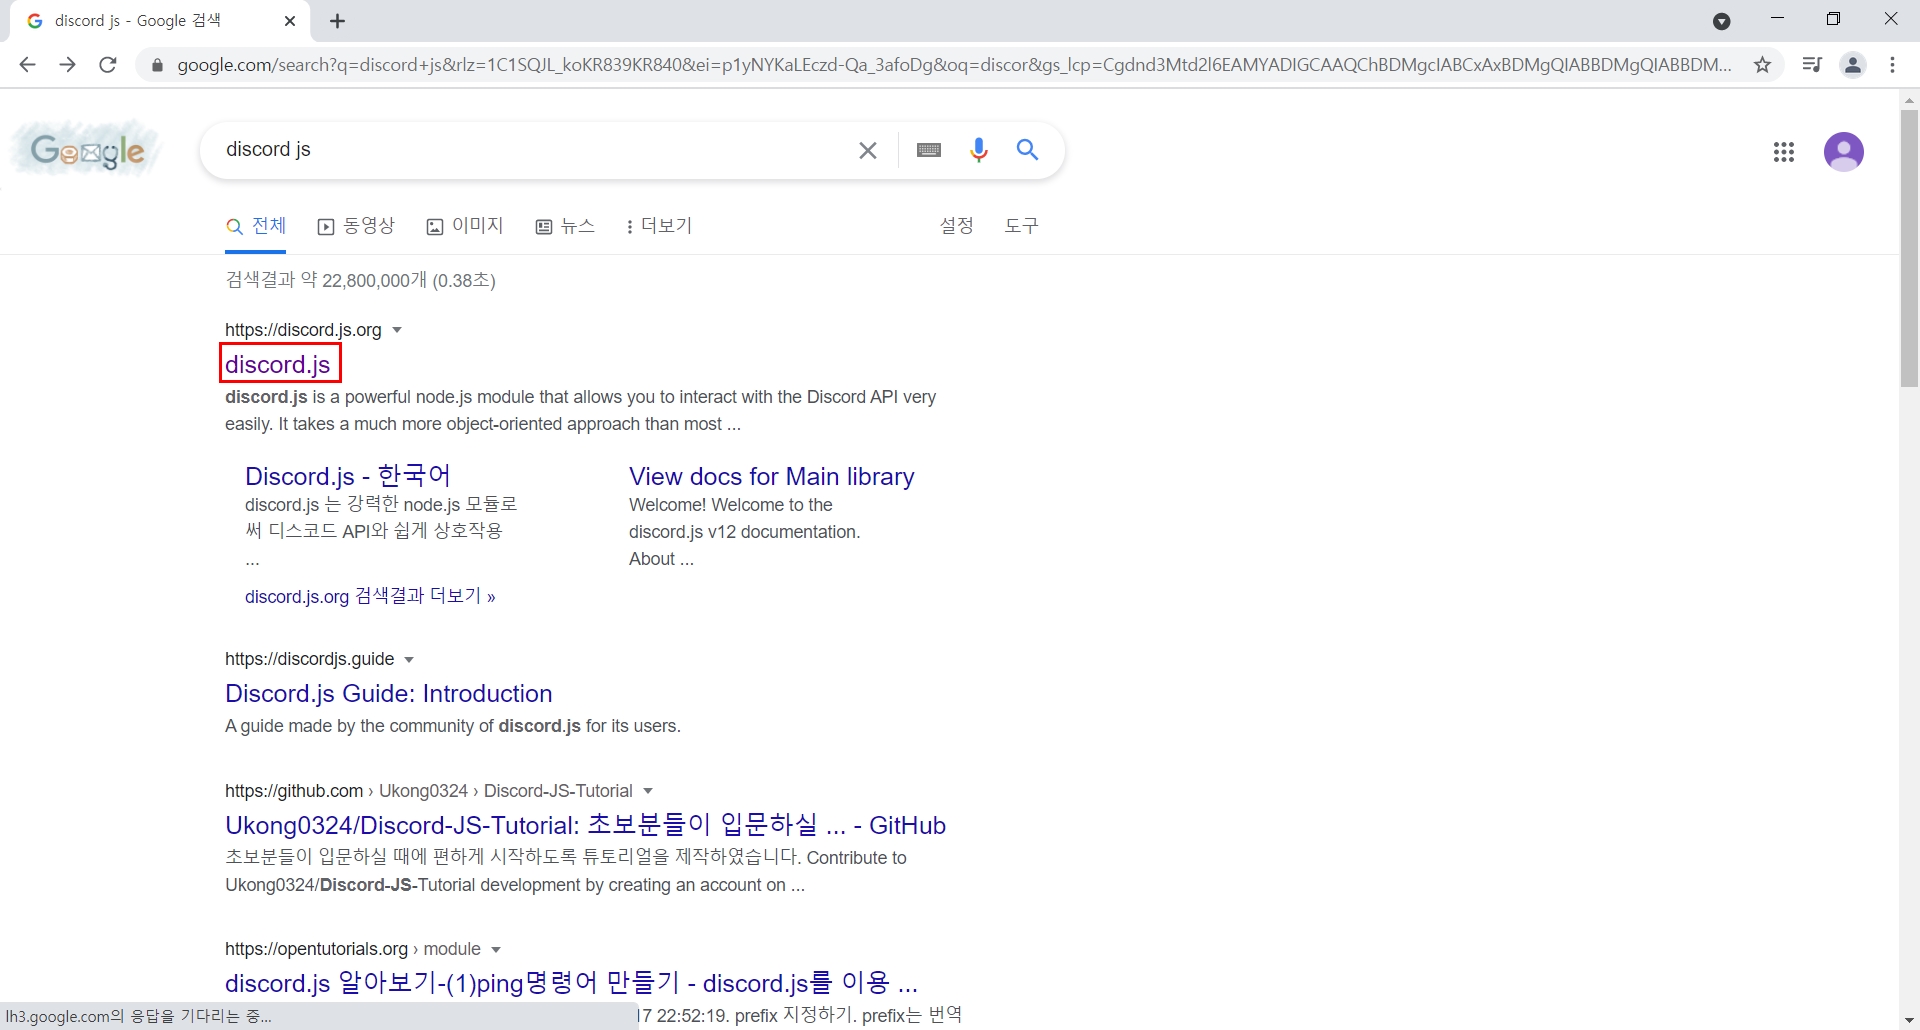Open the Ukong0324/Discord-JS-Tutorial GitHub result
This screenshot has width=1920, height=1030.
(x=585, y=825)
